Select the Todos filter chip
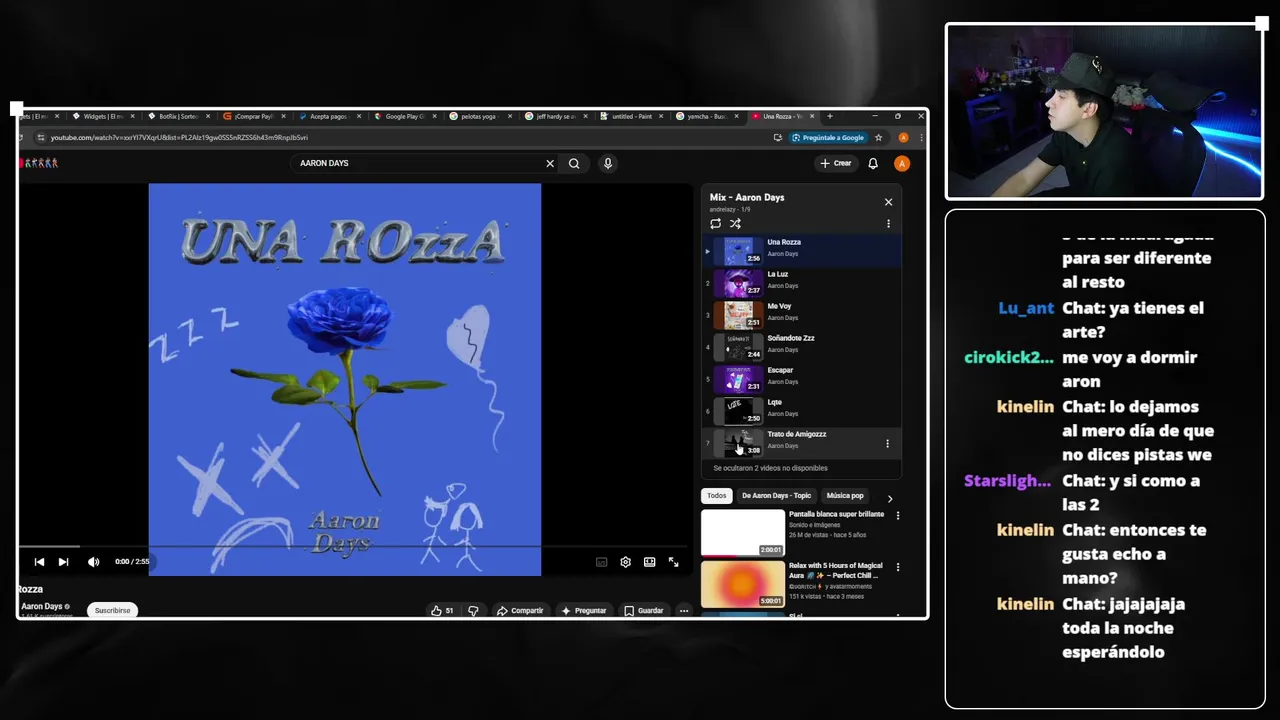Screen dimensions: 1280x720 [x=717, y=496]
